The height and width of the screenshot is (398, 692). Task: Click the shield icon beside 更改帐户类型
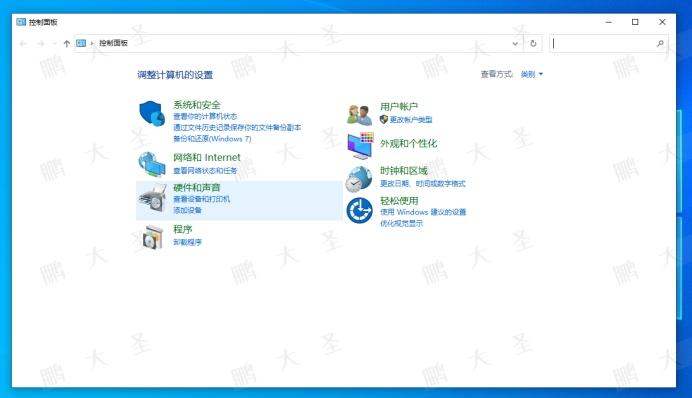pos(384,119)
